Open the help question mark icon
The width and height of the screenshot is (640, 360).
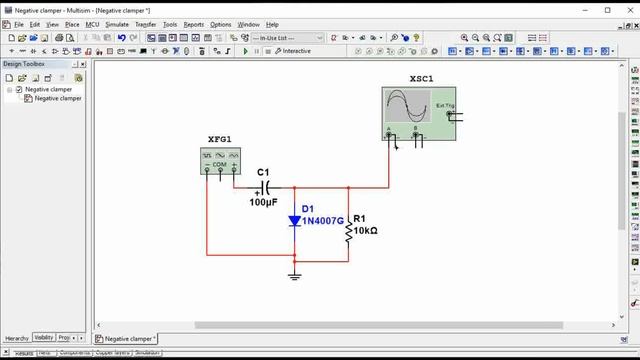pyautogui.click(x=416, y=38)
